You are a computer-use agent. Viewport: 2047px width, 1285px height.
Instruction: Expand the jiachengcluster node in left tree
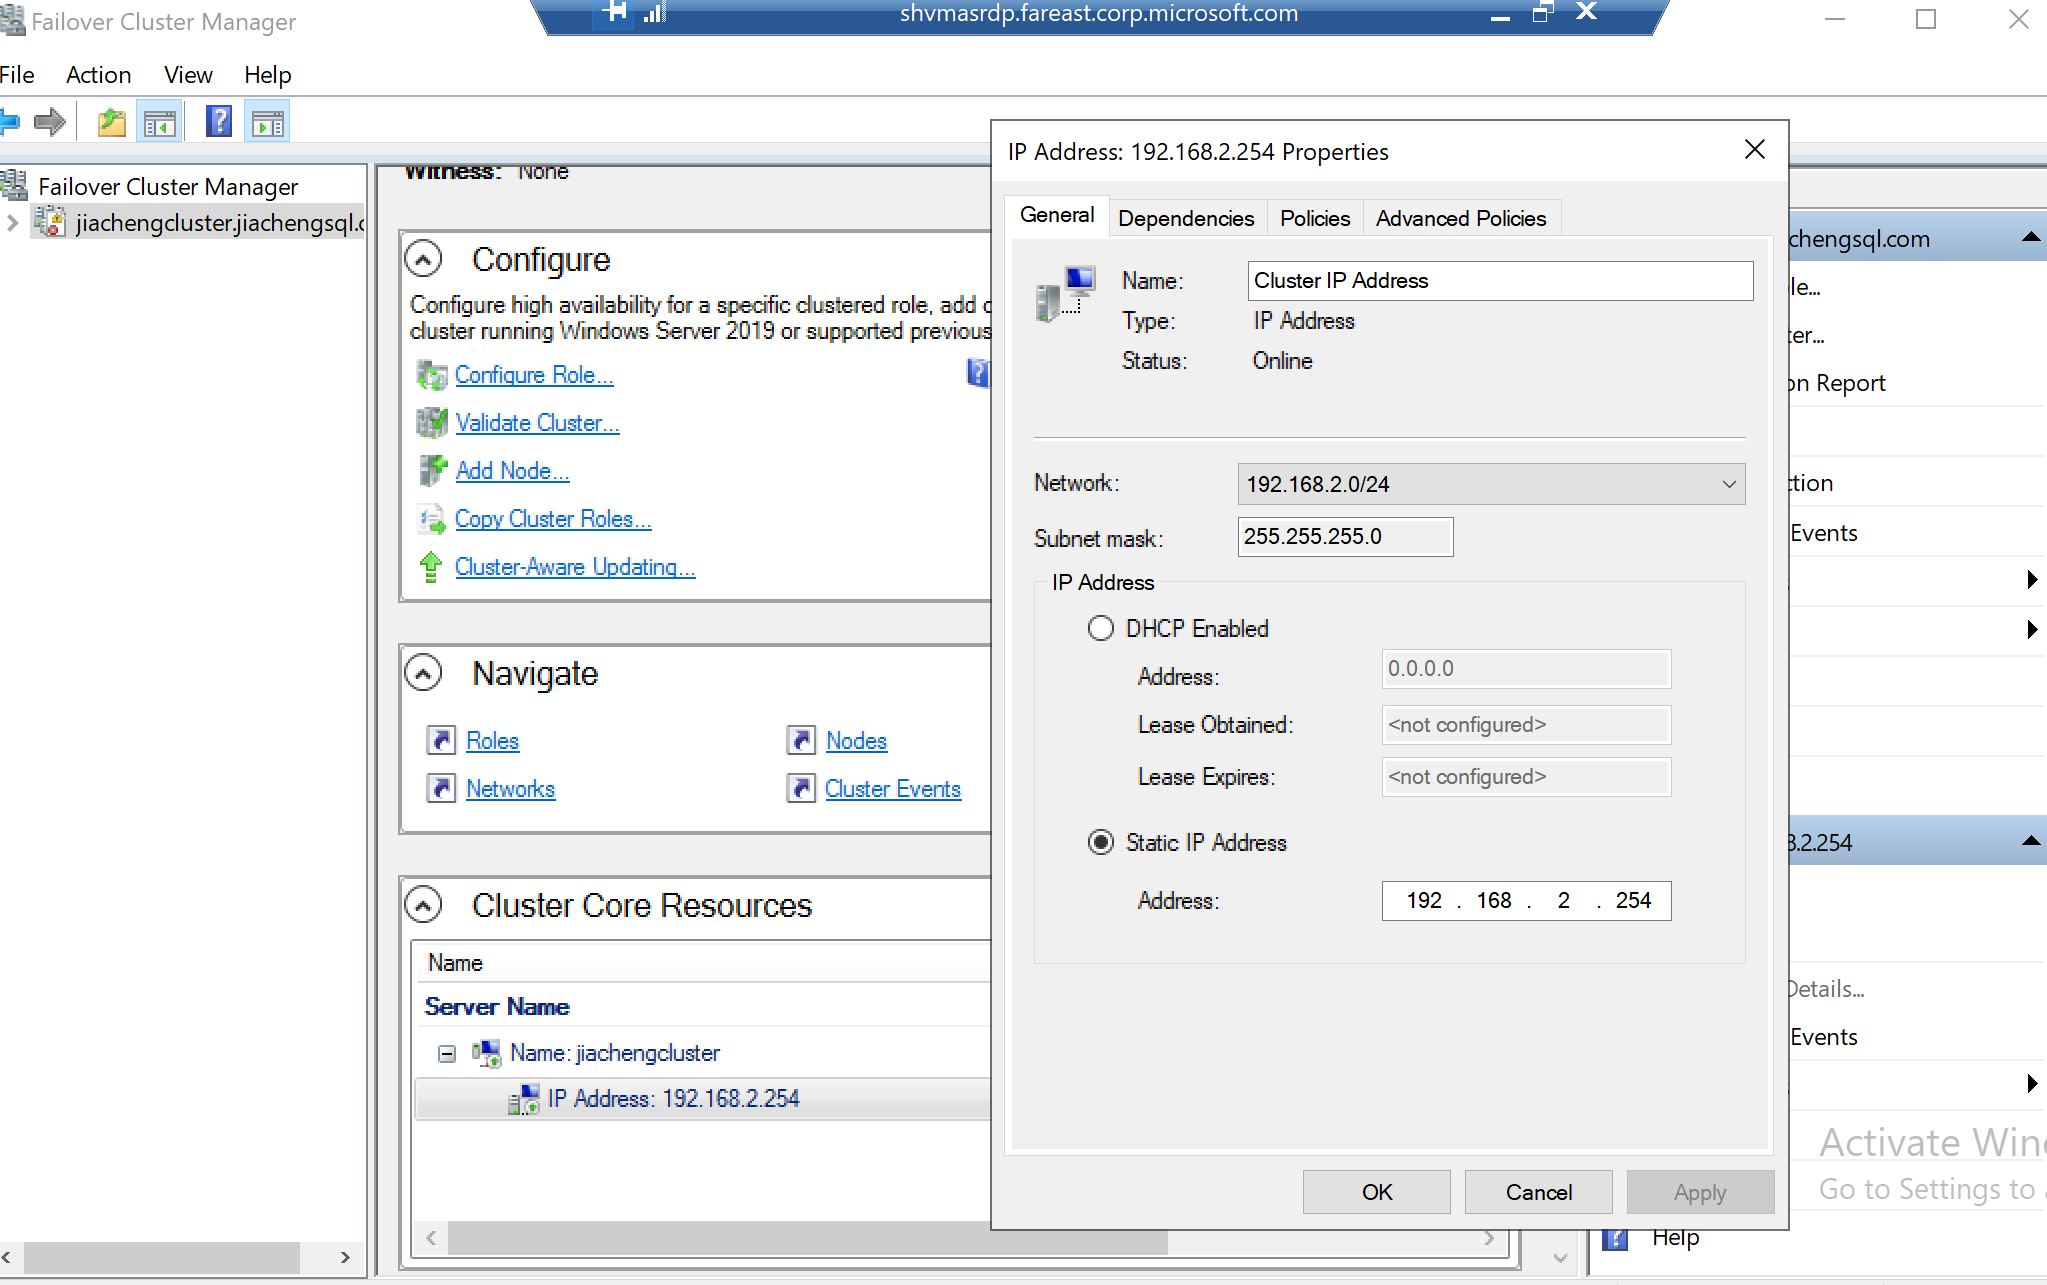(12, 222)
